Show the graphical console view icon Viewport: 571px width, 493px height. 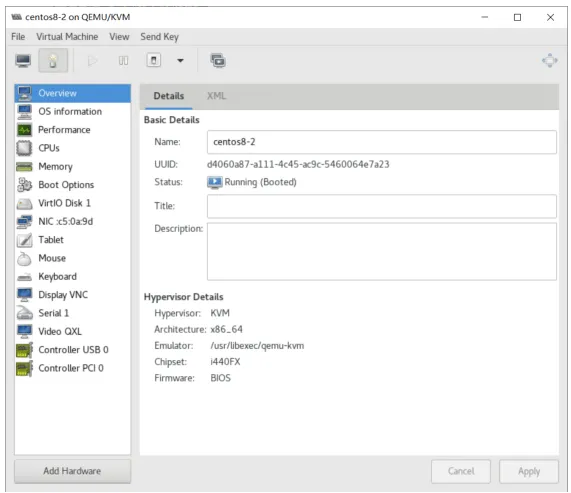(x=23, y=60)
